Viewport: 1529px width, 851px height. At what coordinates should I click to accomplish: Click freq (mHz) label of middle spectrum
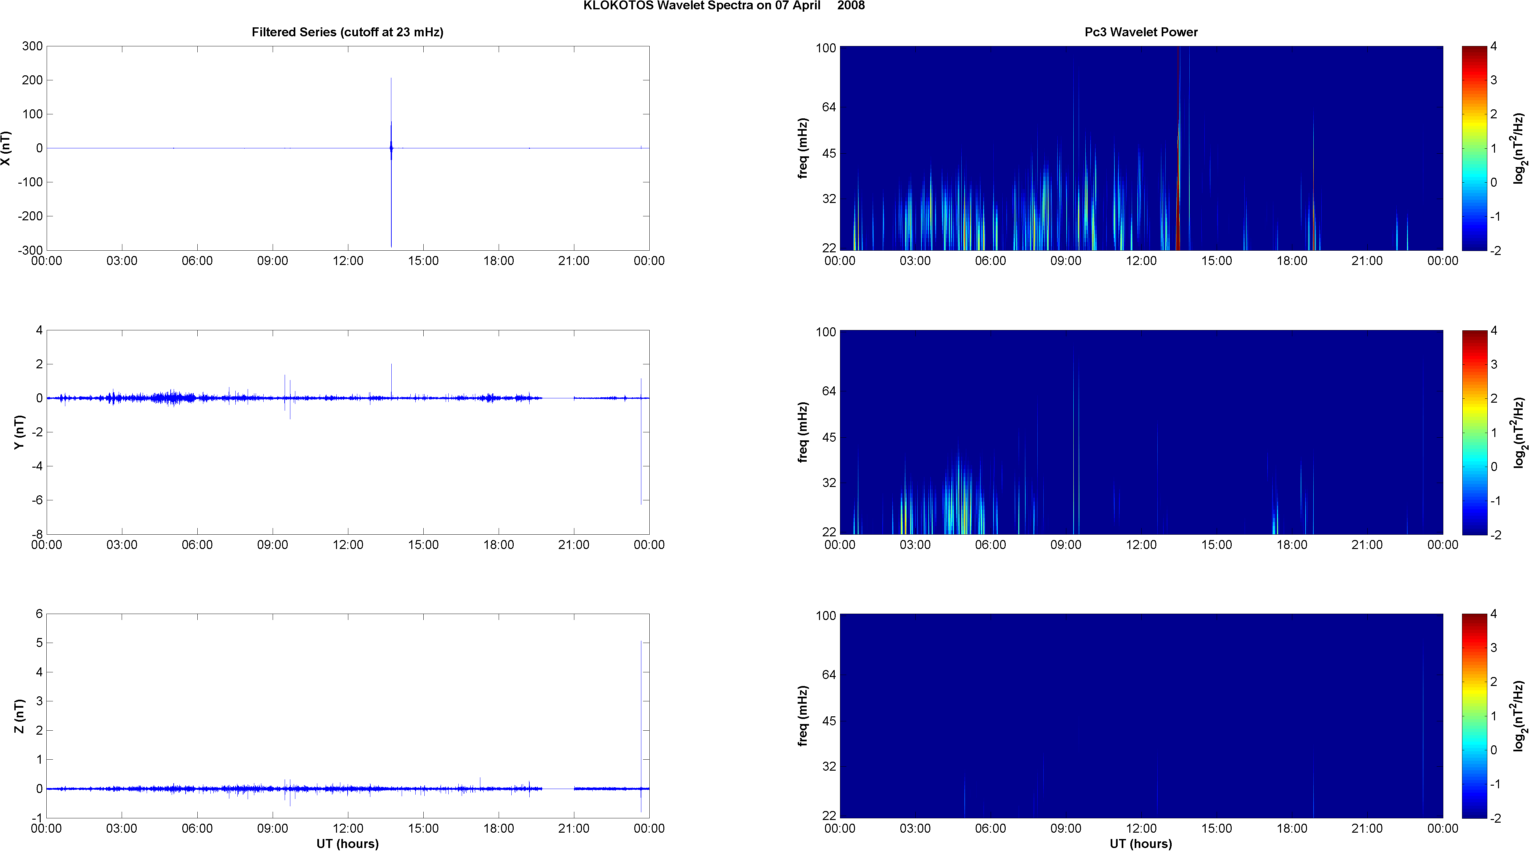(x=803, y=432)
